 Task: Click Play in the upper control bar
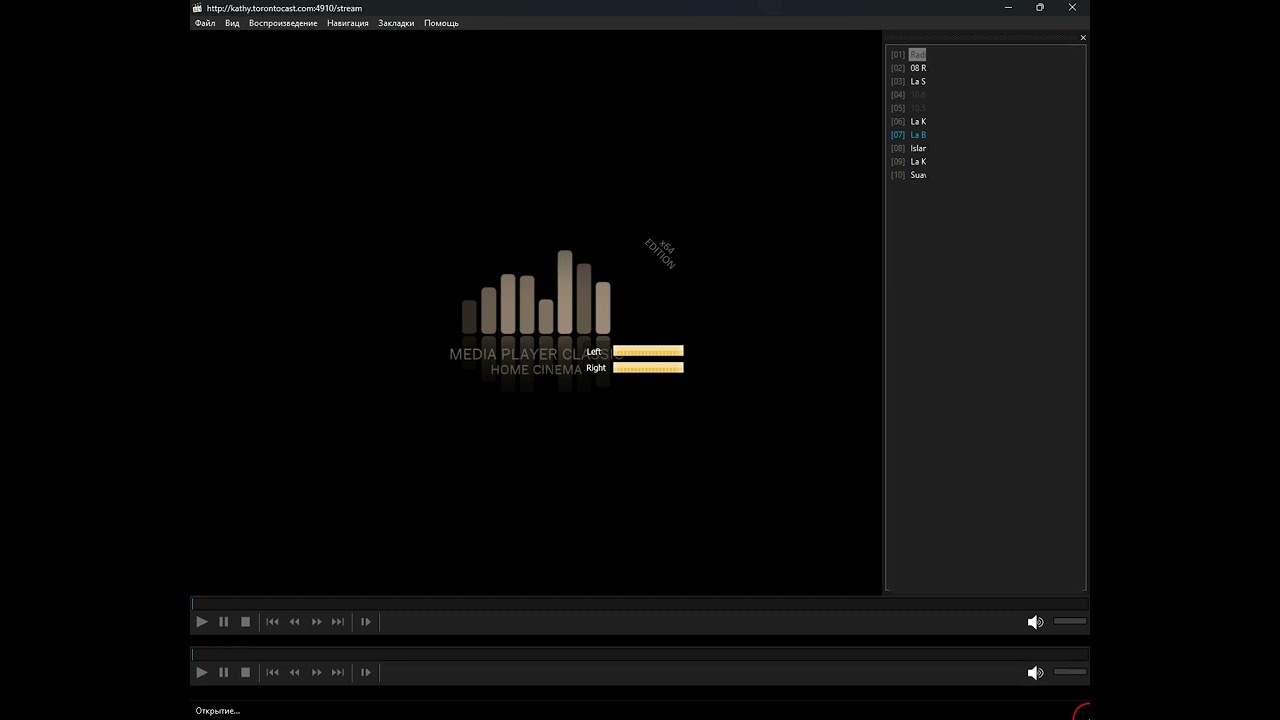tap(202, 622)
